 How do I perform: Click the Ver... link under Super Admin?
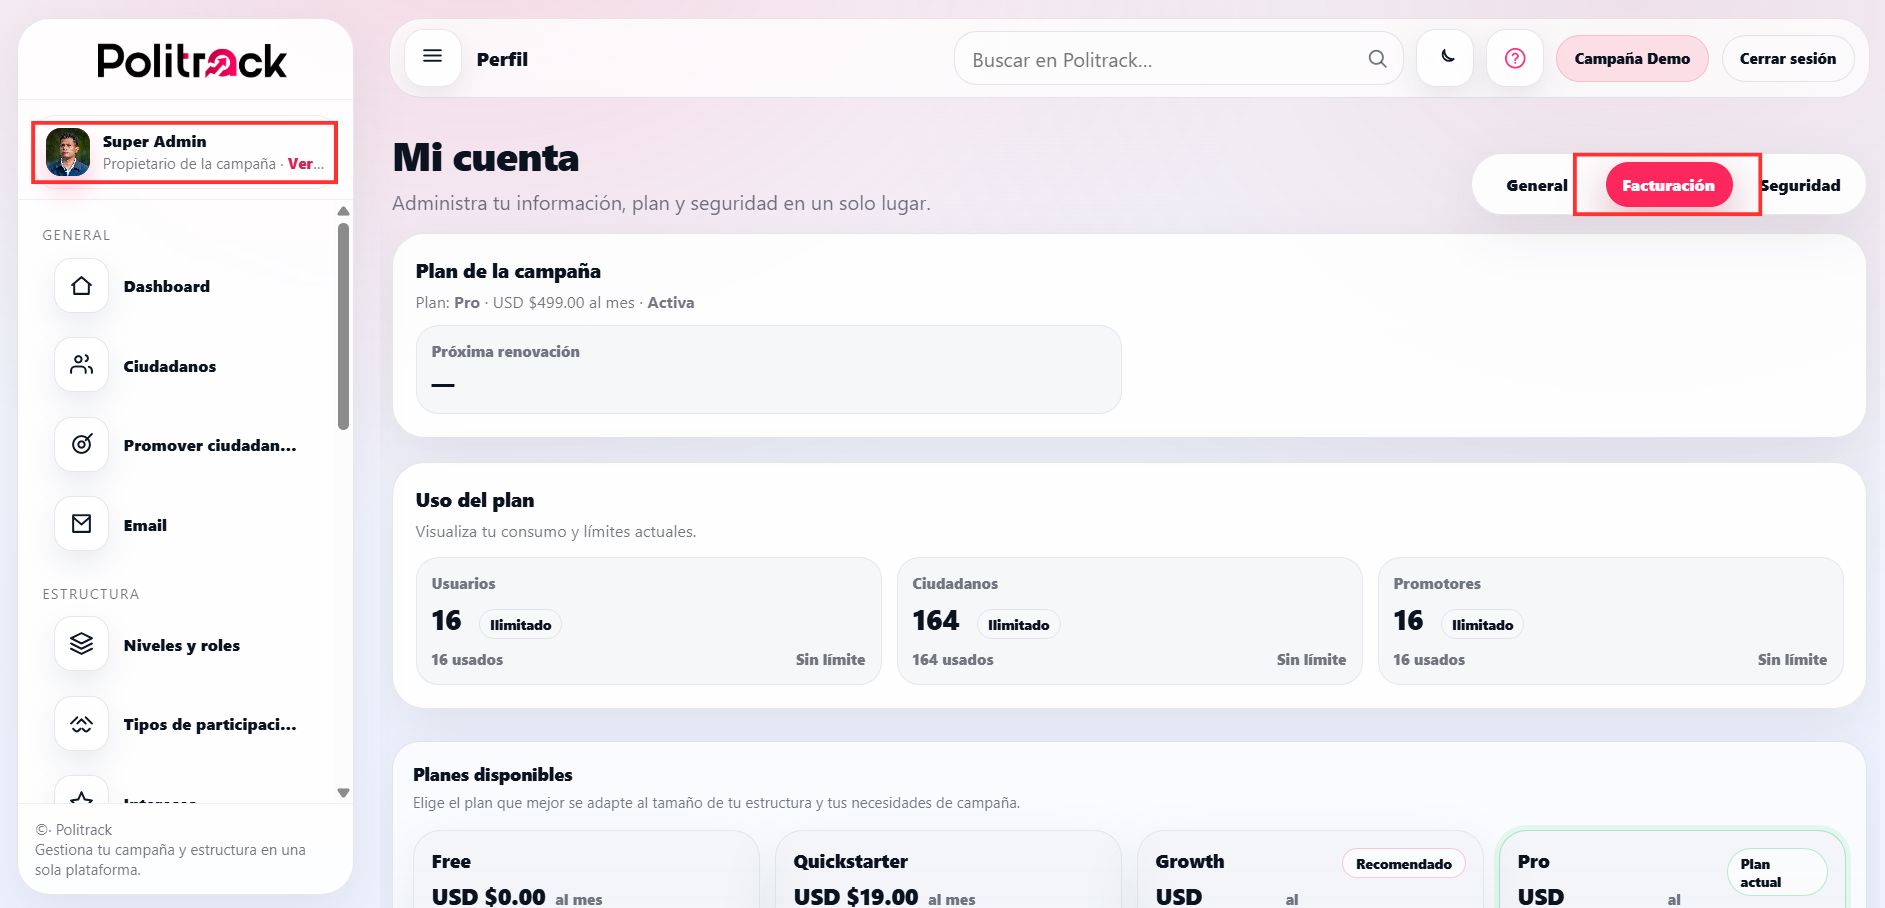(305, 163)
